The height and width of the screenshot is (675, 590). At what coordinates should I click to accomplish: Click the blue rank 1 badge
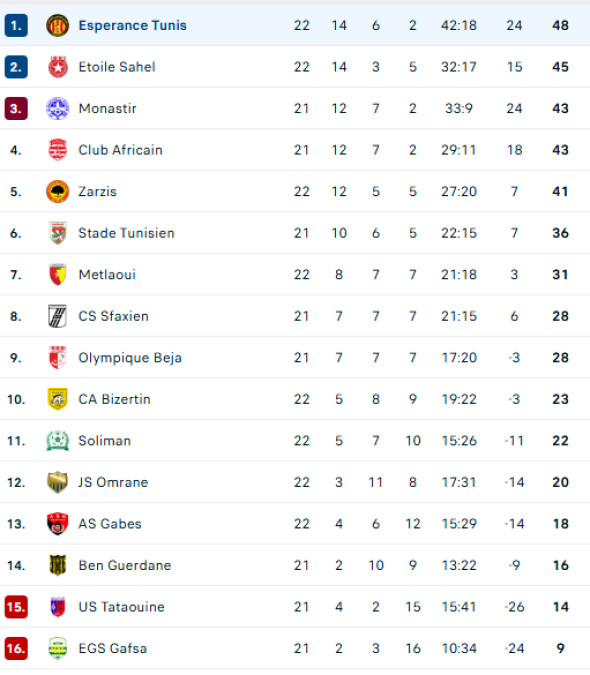point(16,25)
